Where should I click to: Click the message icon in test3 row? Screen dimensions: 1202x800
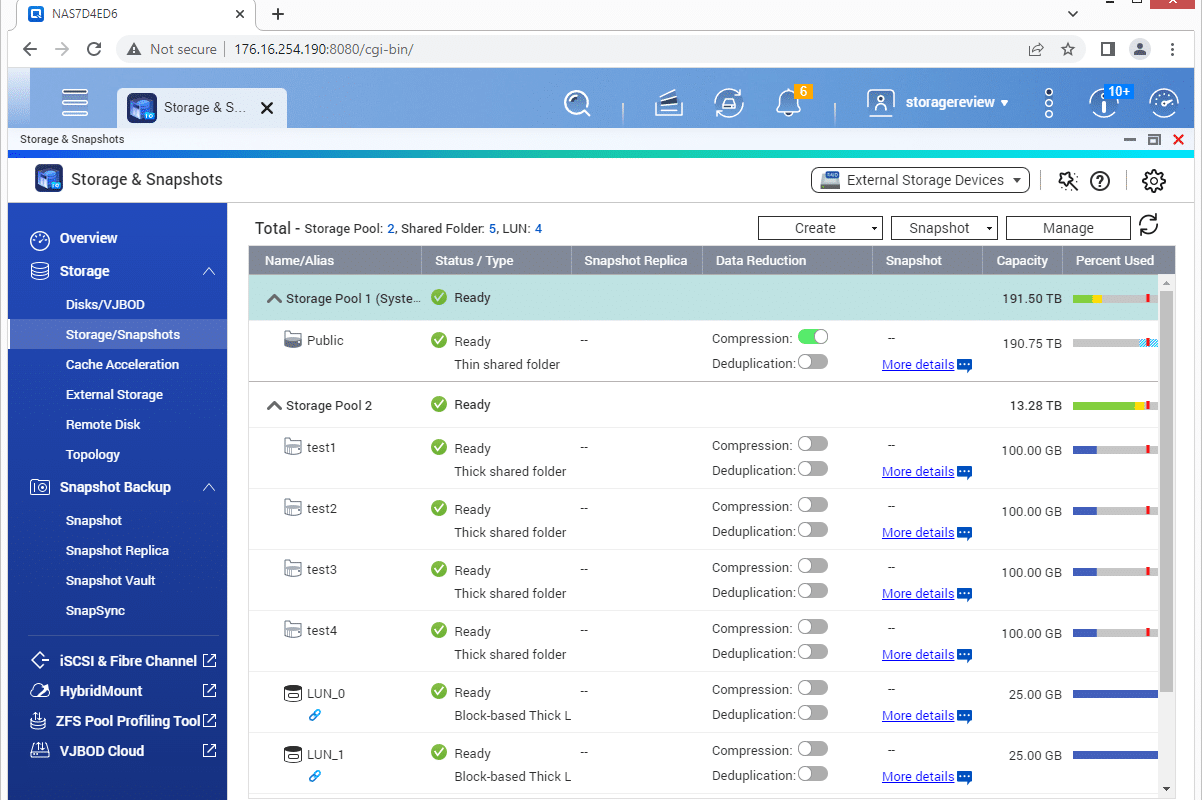965,594
